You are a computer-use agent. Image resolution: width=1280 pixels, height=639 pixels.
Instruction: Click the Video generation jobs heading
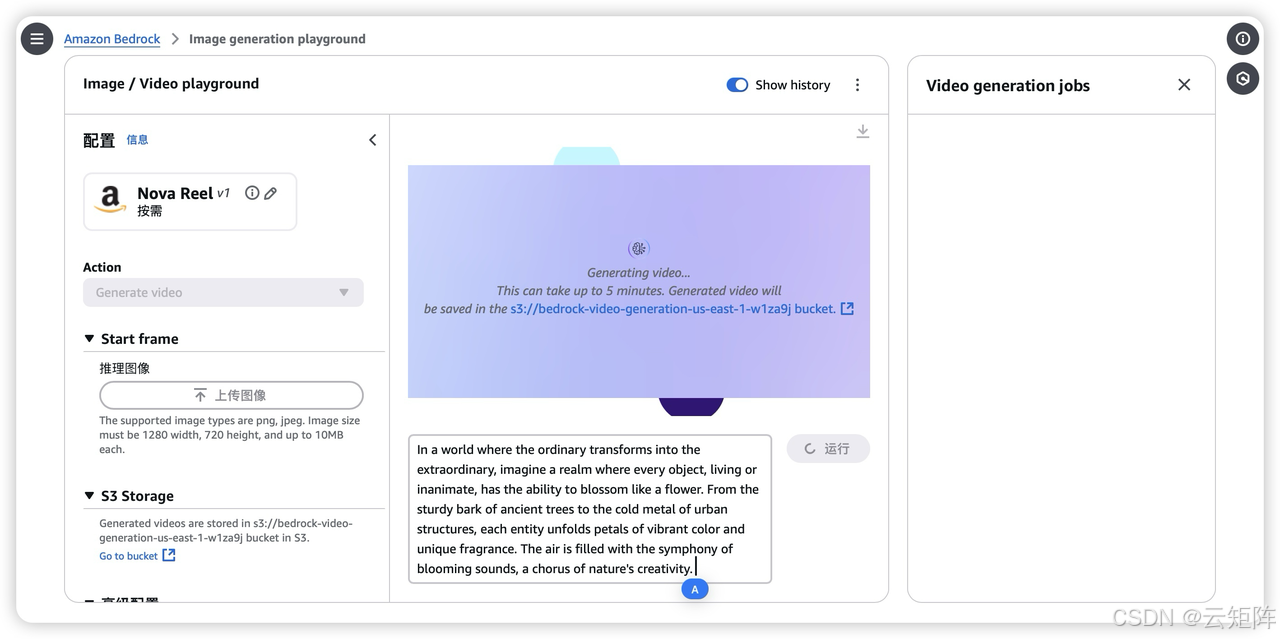[1008, 85]
